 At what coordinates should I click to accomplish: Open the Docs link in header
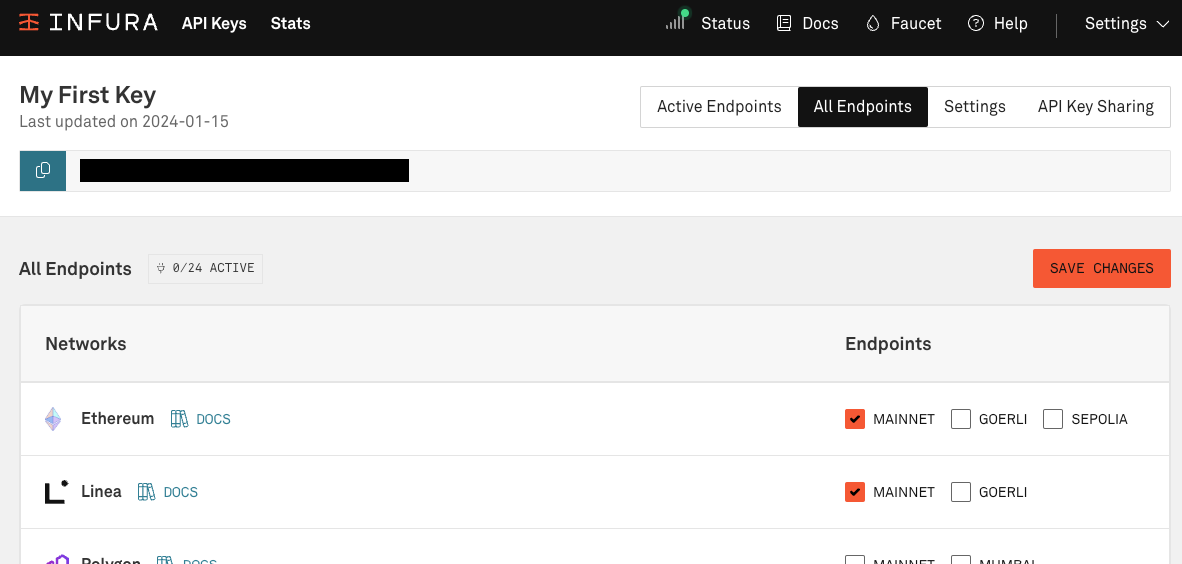point(820,23)
